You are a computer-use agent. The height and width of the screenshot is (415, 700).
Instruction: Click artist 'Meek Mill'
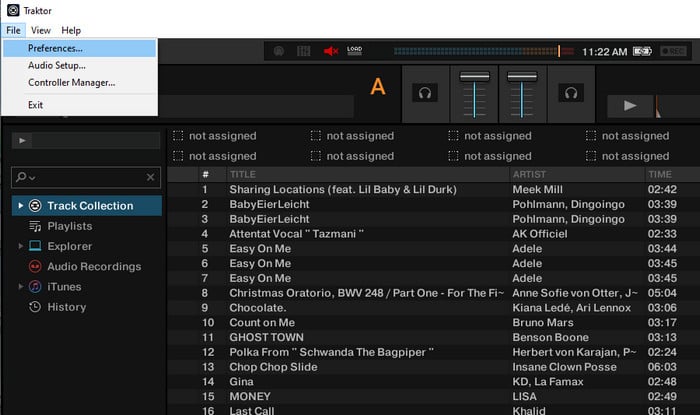538,190
